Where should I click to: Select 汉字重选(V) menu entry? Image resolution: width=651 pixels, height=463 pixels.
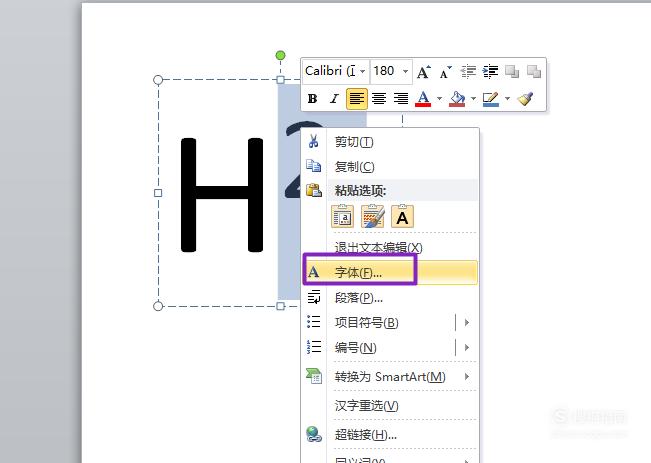click(390, 406)
